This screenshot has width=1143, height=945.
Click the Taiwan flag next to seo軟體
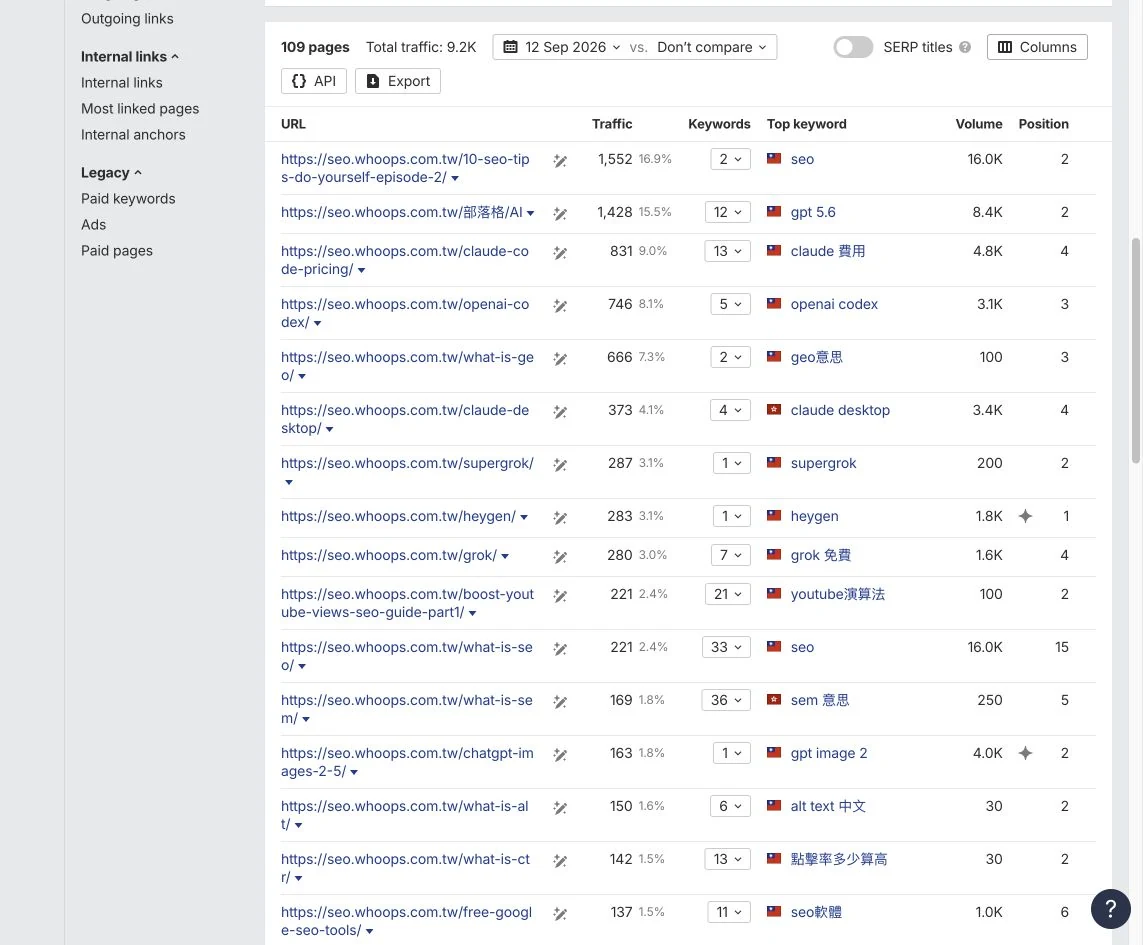(774, 911)
